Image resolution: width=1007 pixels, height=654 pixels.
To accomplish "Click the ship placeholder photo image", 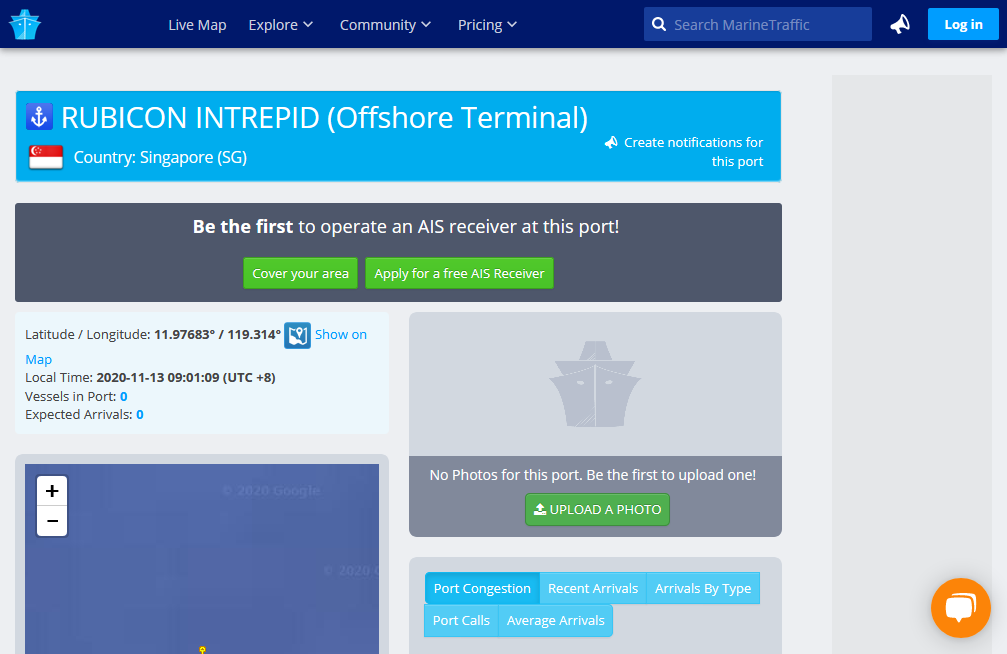I will 595,384.
